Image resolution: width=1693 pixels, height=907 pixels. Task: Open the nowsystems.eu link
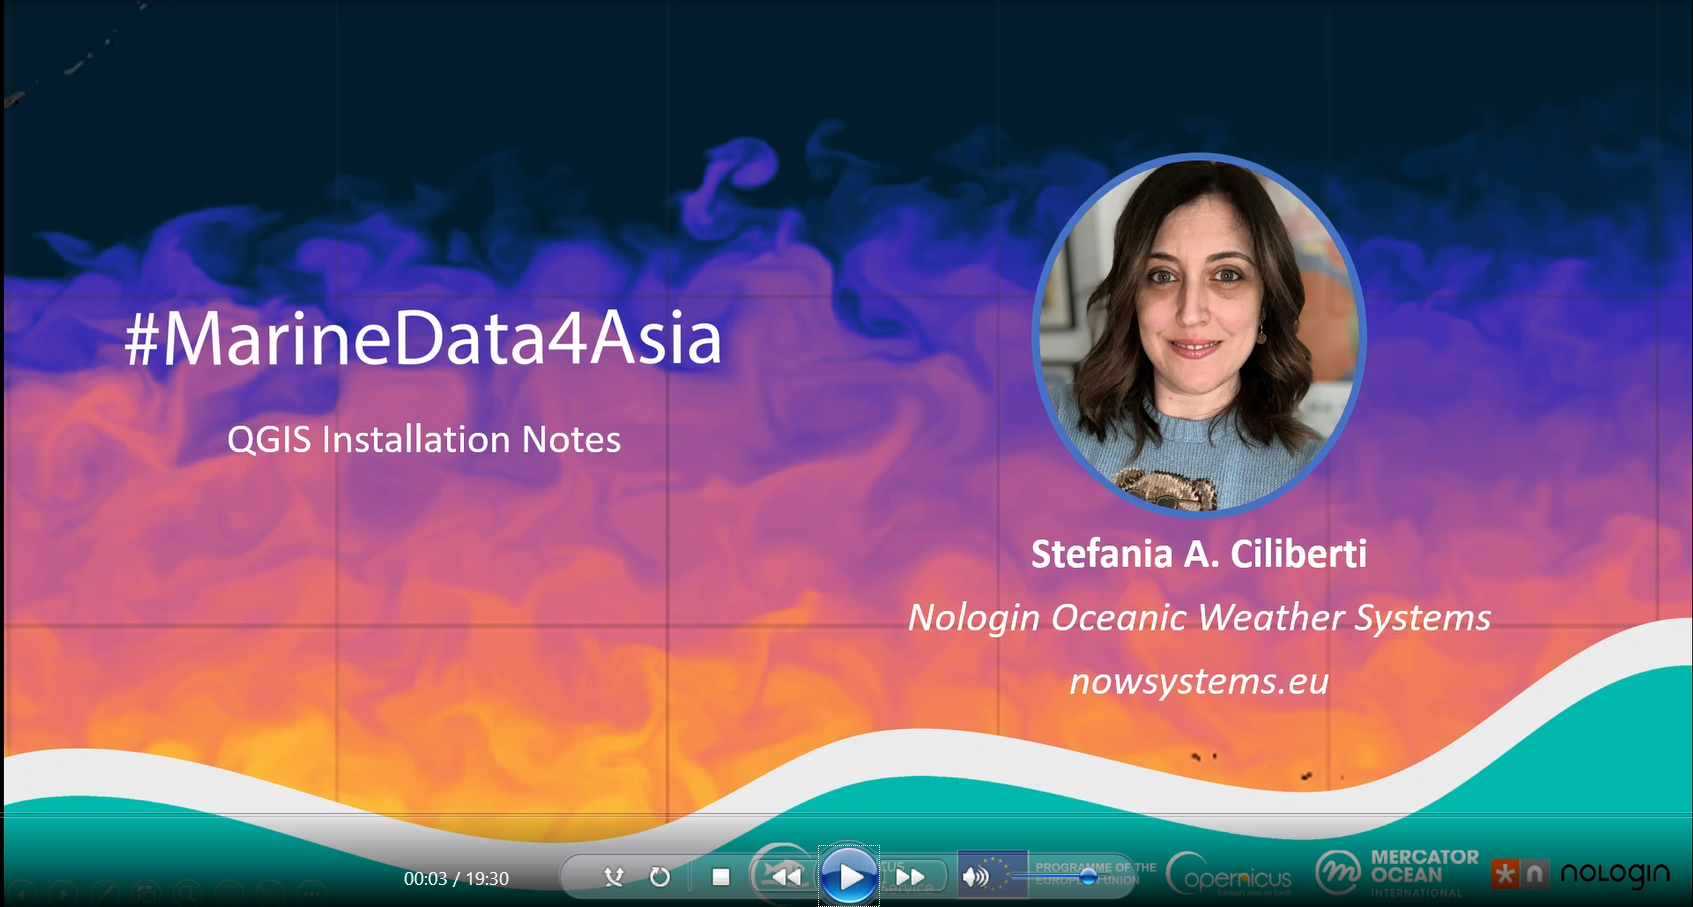pyautogui.click(x=1199, y=681)
